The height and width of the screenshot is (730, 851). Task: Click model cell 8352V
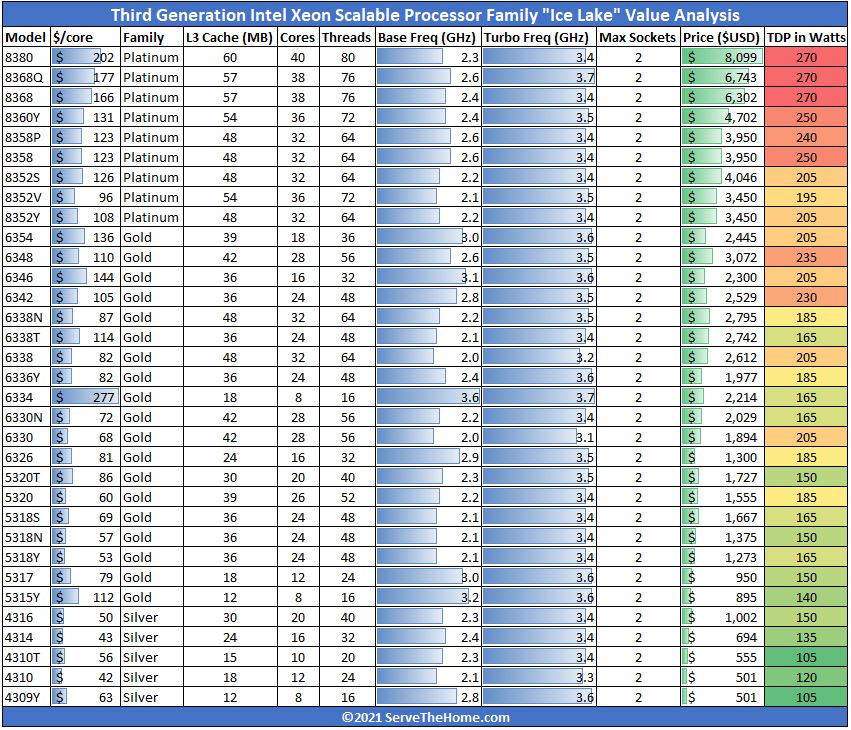[x=26, y=198]
